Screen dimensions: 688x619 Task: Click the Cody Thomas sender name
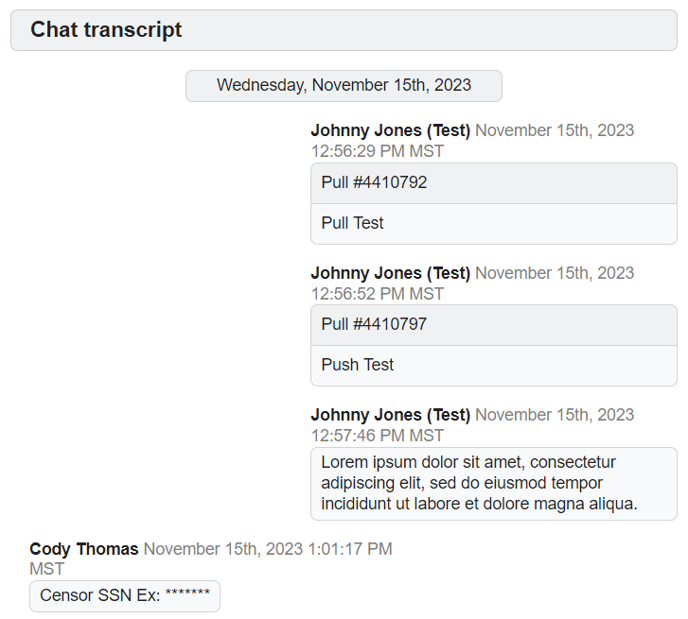click(x=84, y=549)
